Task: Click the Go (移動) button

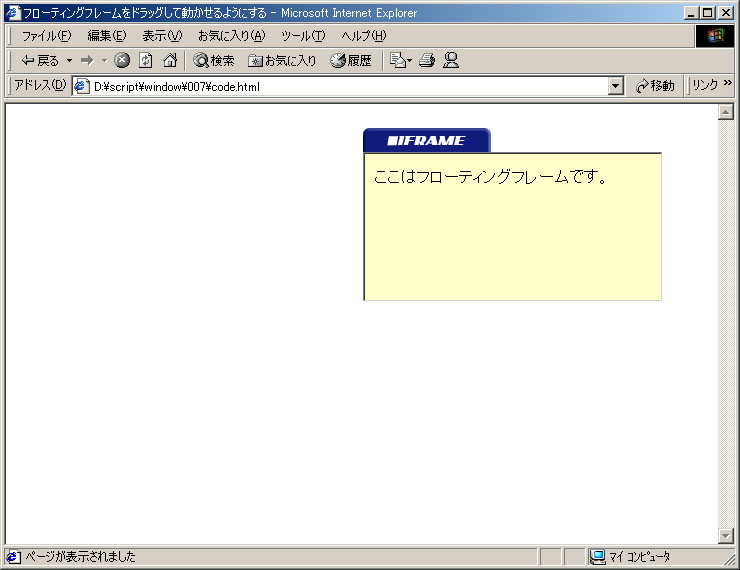Action: (656, 86)
